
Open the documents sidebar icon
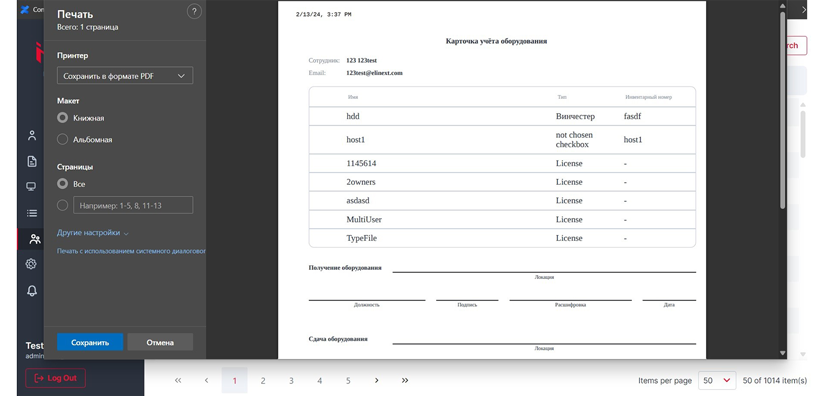(32, 162)
